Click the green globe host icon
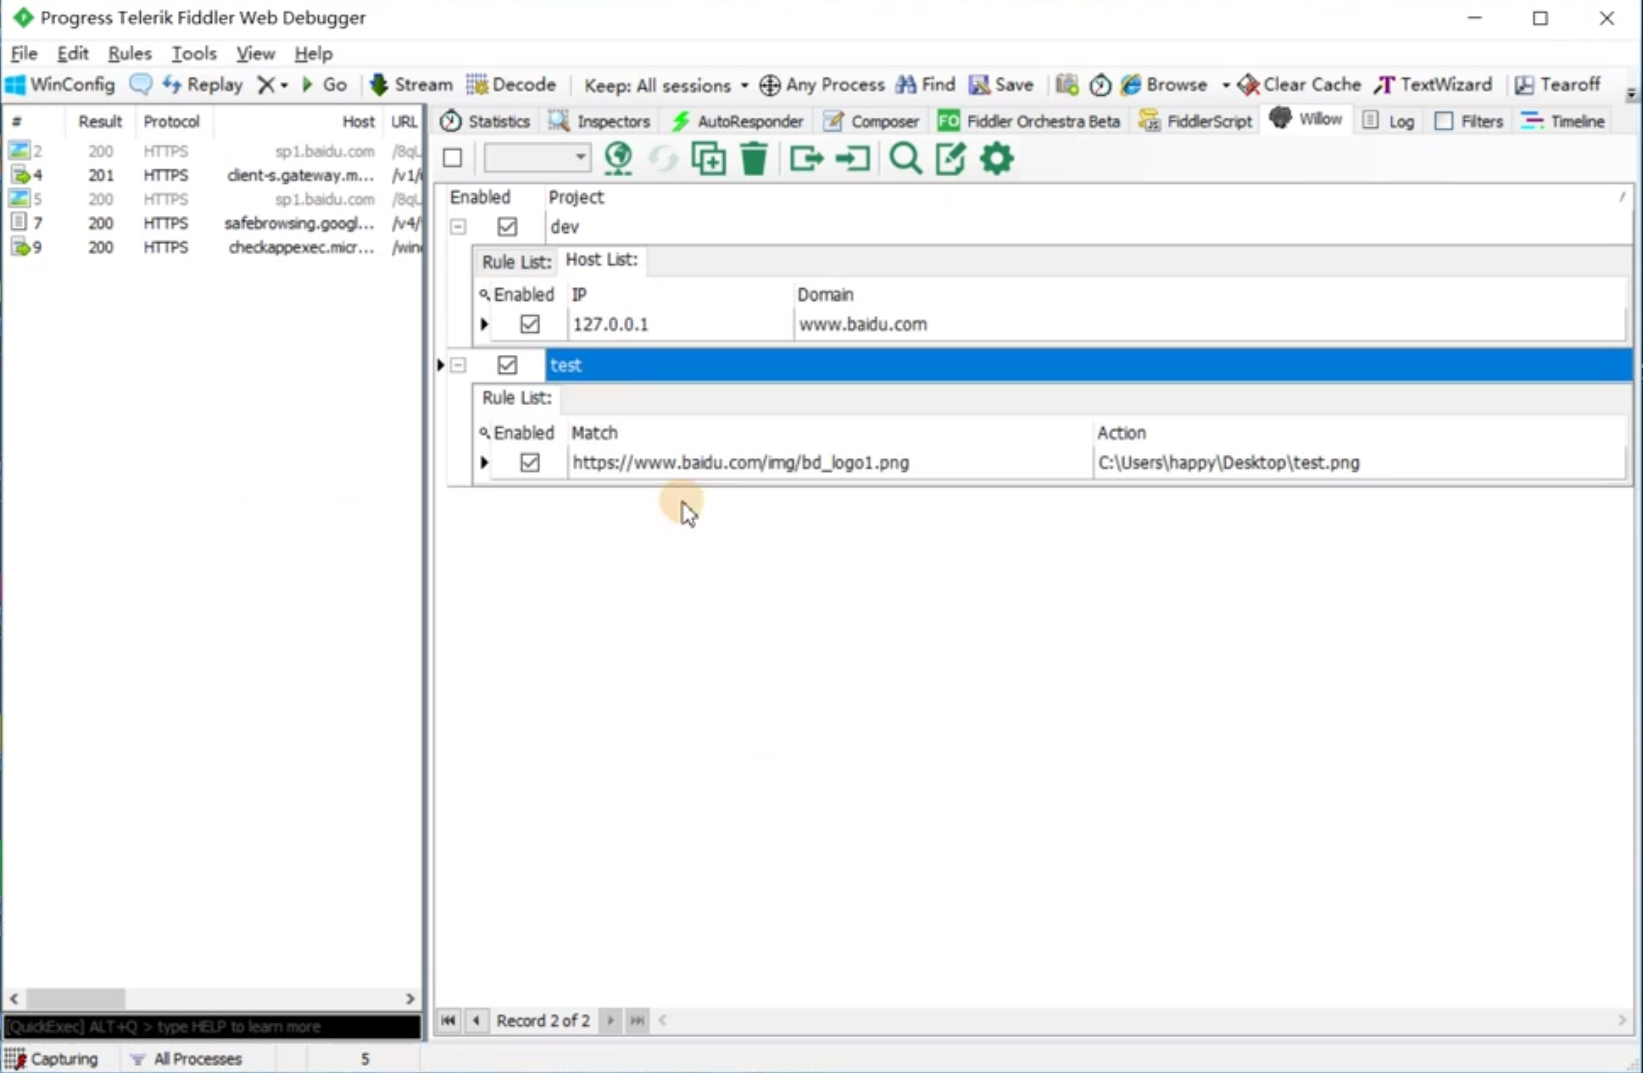Viewport: 1643px width, 1073px height. point(618,158)
